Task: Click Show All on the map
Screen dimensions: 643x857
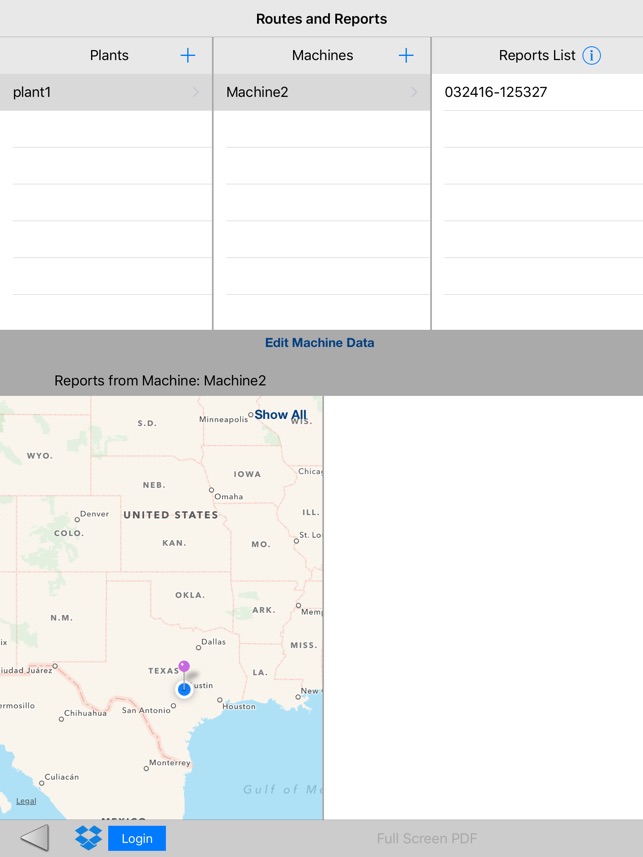Action: pyautogui.click(x=280, y=415)
